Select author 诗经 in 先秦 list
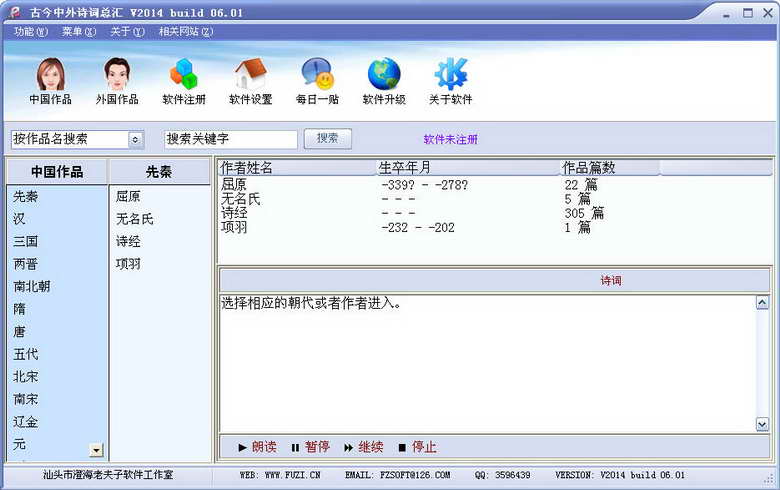The image size is (780, 490). [128, 241]
